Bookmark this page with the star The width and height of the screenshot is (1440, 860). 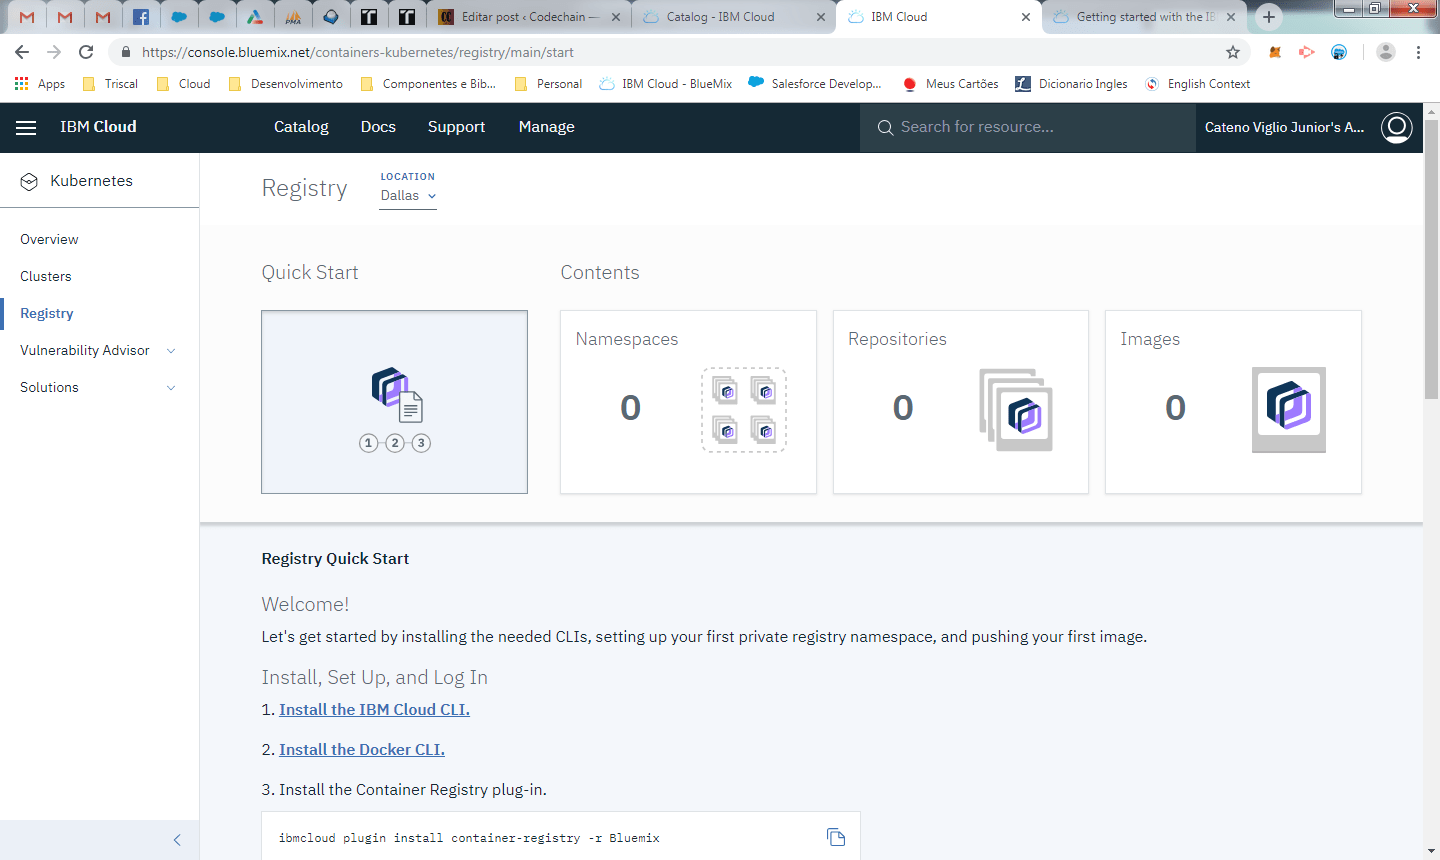(x=1233, y=52)
